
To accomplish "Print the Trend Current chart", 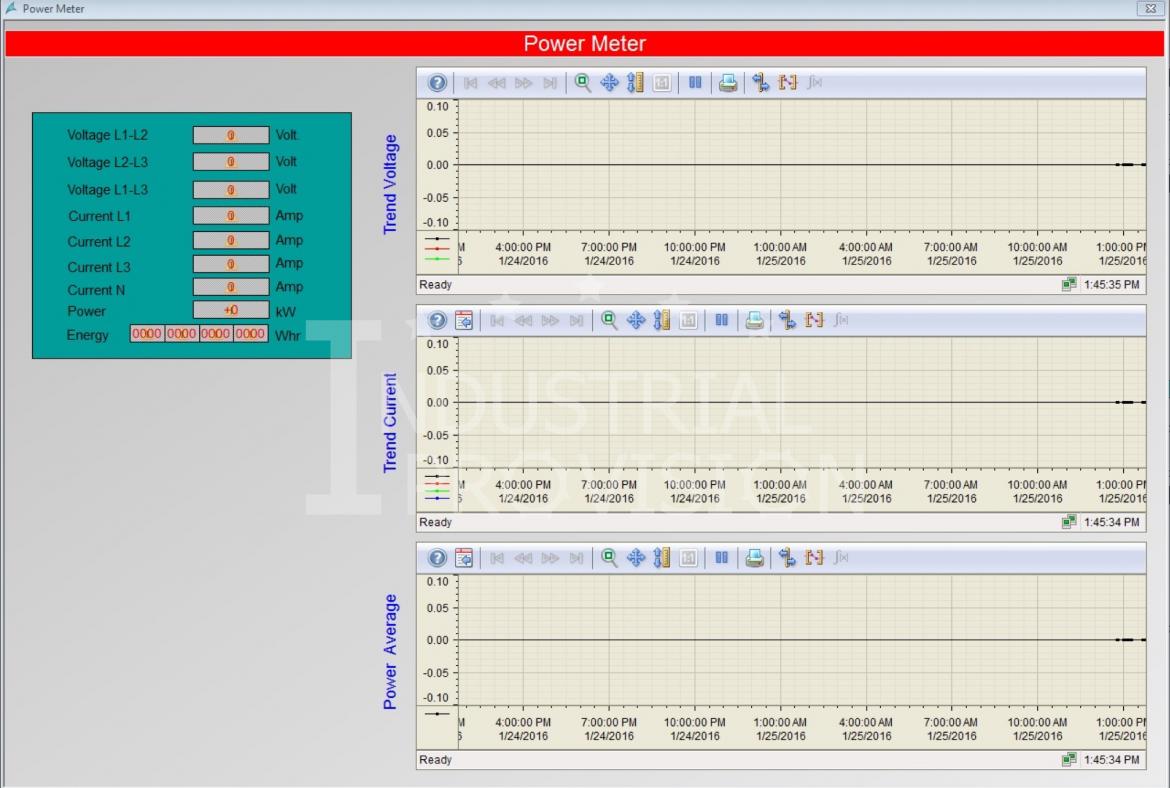I will pos(755,321).
